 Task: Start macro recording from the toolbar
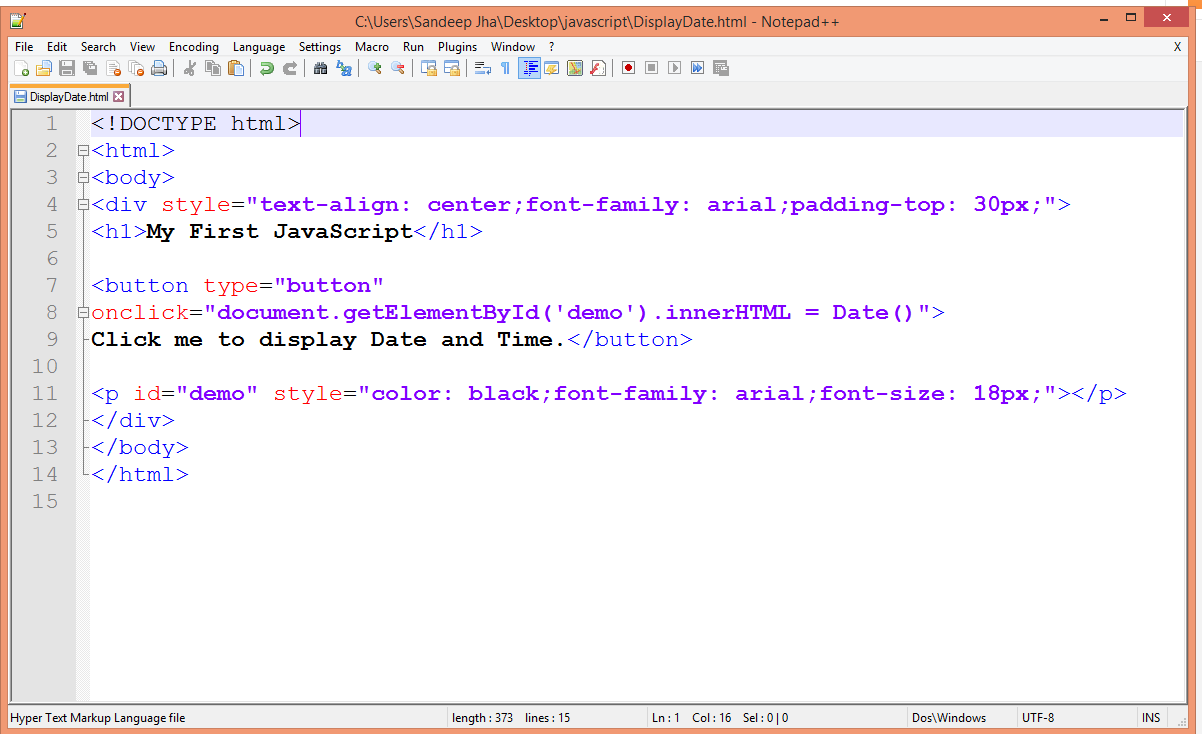(628, 68)
